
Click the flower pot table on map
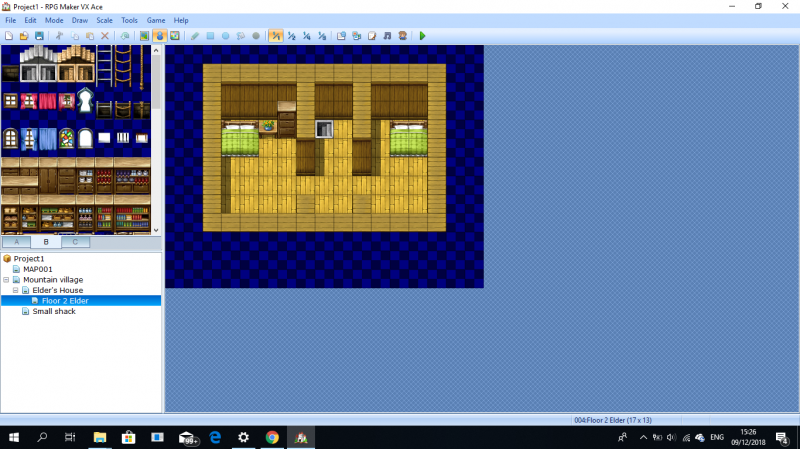[x=268, y=127]
